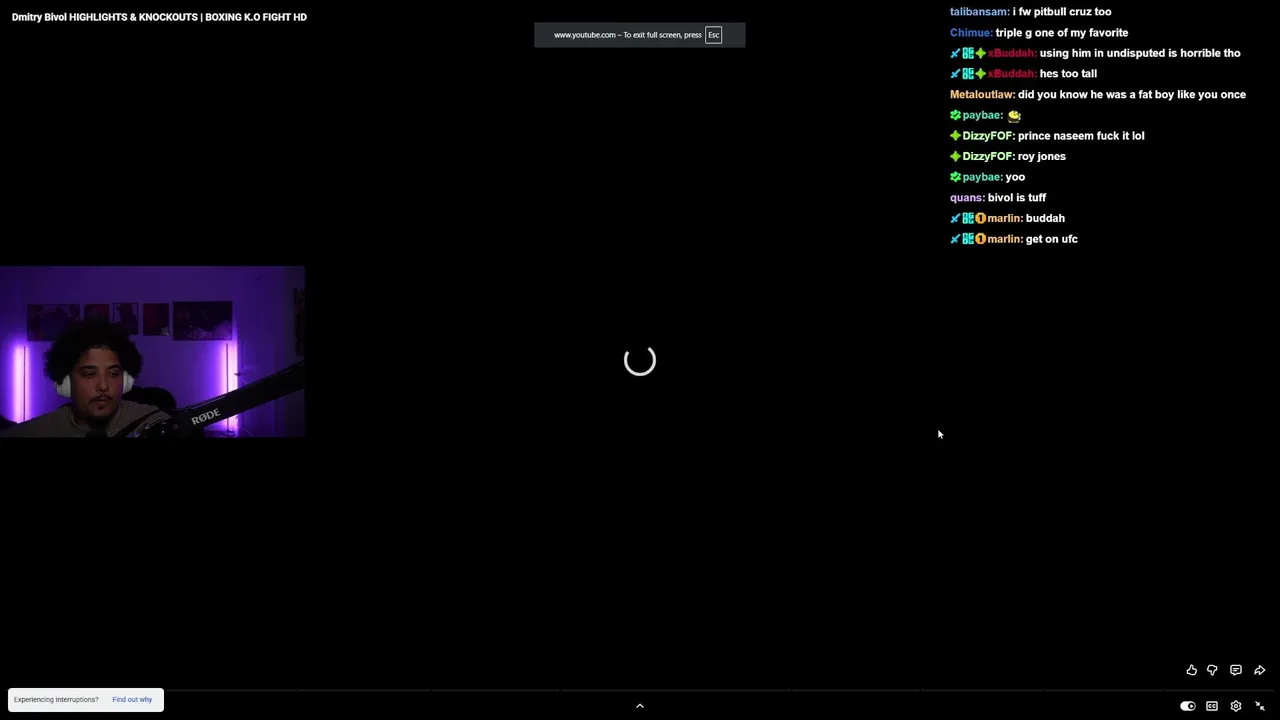Exit full screen mode icon
The height and width of the screenshot is (720, 1280).
[1260, 706]
